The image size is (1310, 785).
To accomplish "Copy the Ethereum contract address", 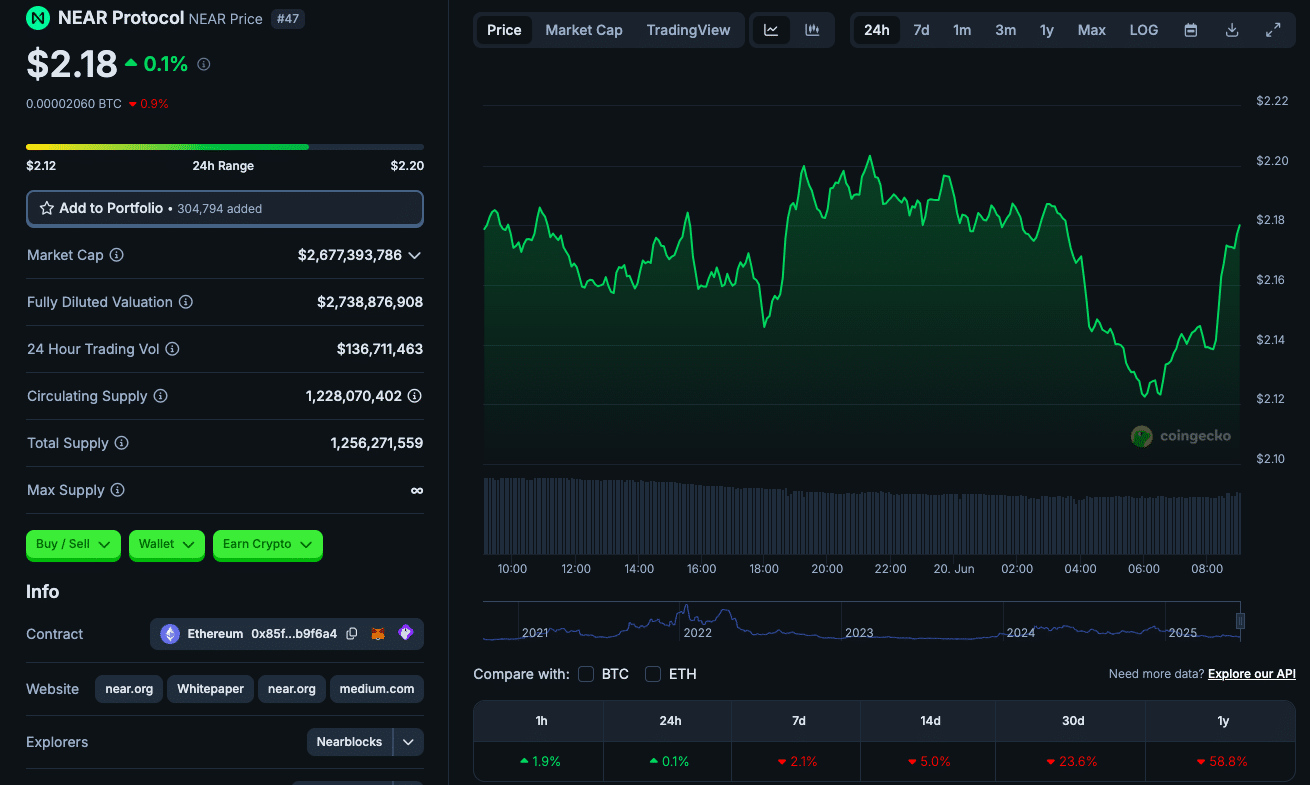I will pyautogui.click(x=352, y=634).
